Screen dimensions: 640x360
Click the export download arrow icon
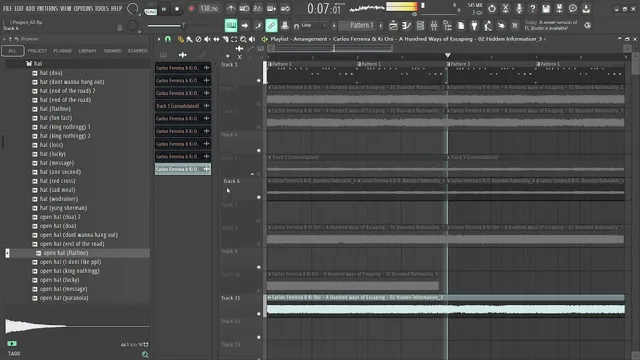pos(586,9)
